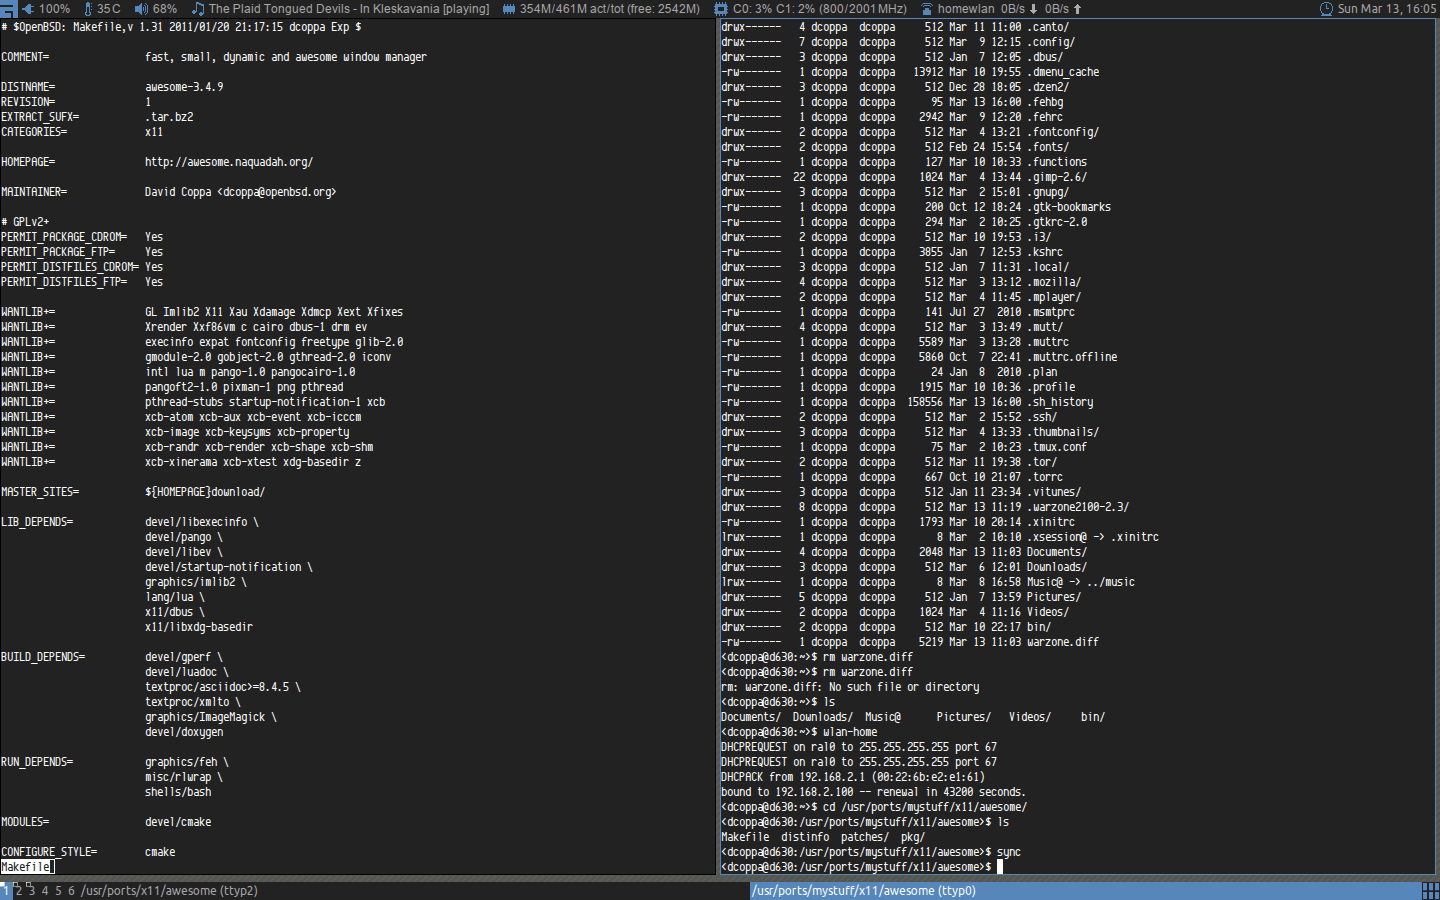Click the .gtk-bookmarks file entry
This screenshot has height=900, width=1440.
[1069, 207]
